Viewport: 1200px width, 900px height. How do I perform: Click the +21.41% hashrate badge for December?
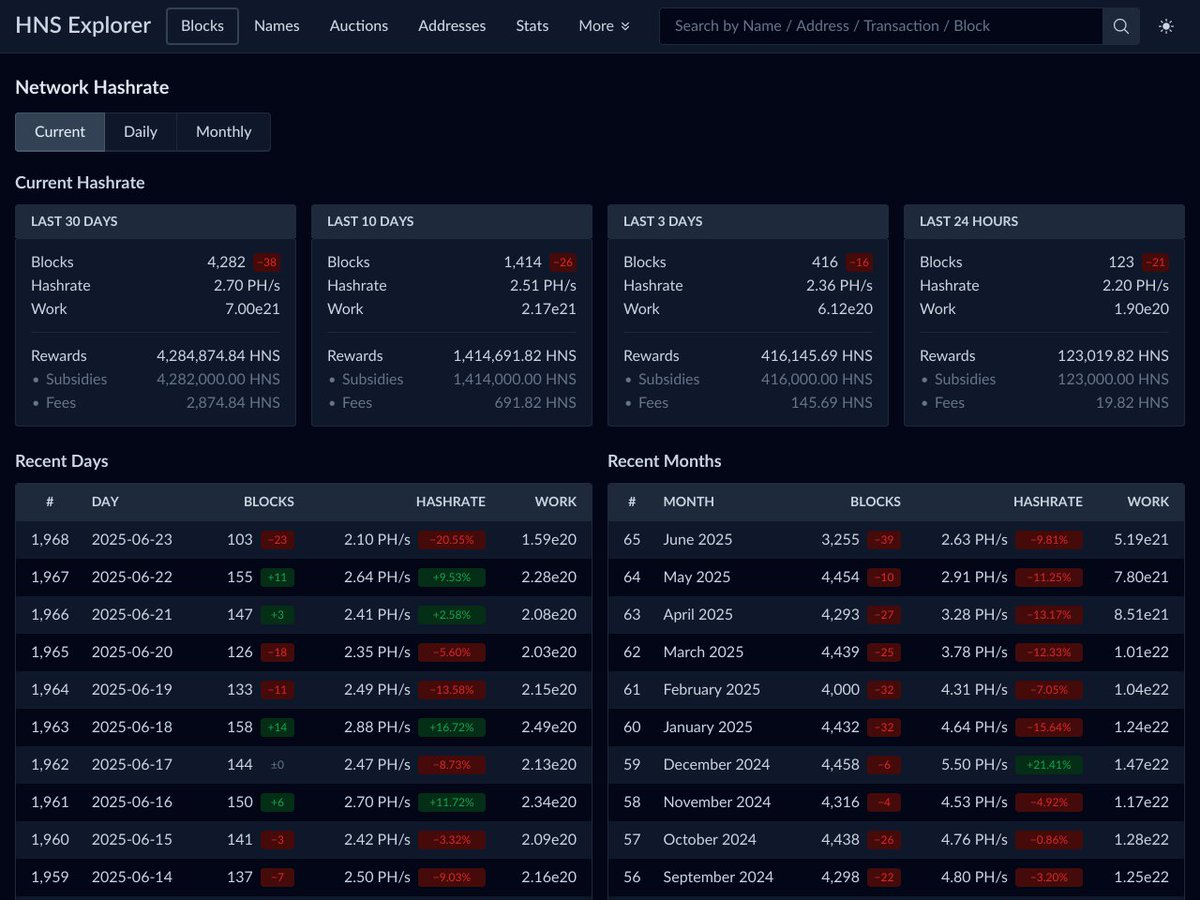(x=1049, y=765)
